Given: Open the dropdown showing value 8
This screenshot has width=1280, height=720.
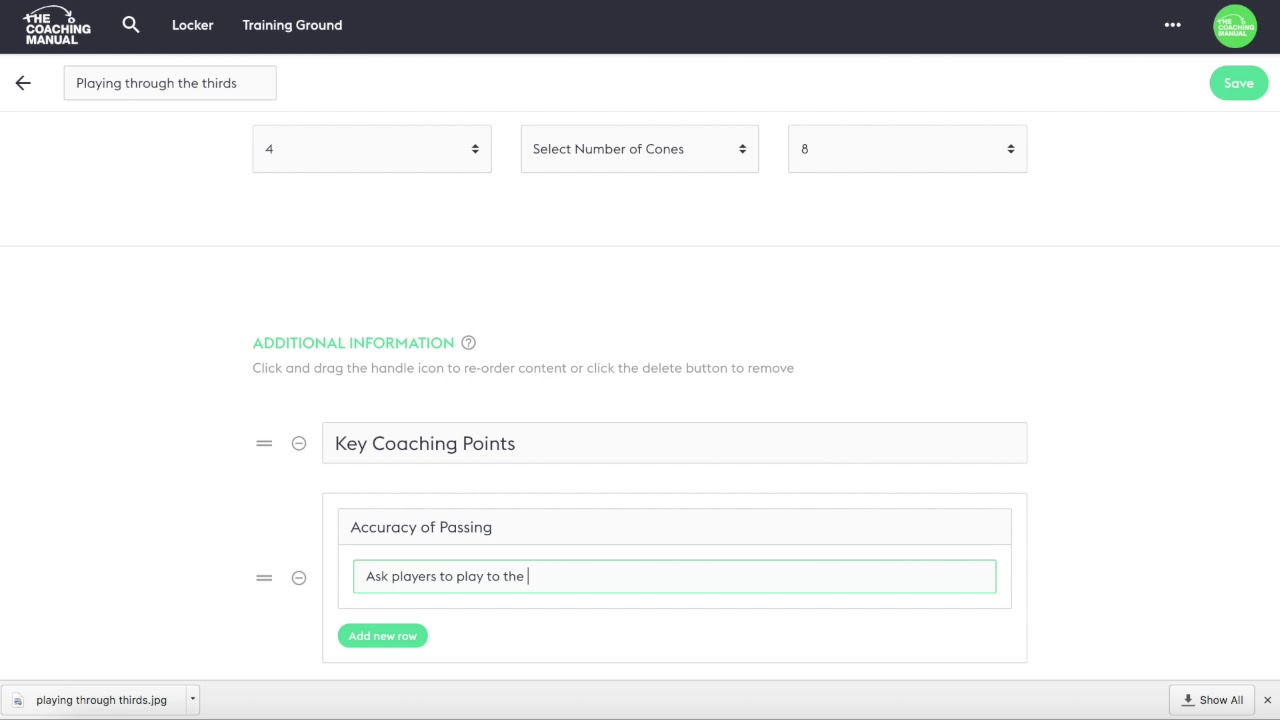Looking at the screenshot, I should pyautogui.click(x=907, y=149).
